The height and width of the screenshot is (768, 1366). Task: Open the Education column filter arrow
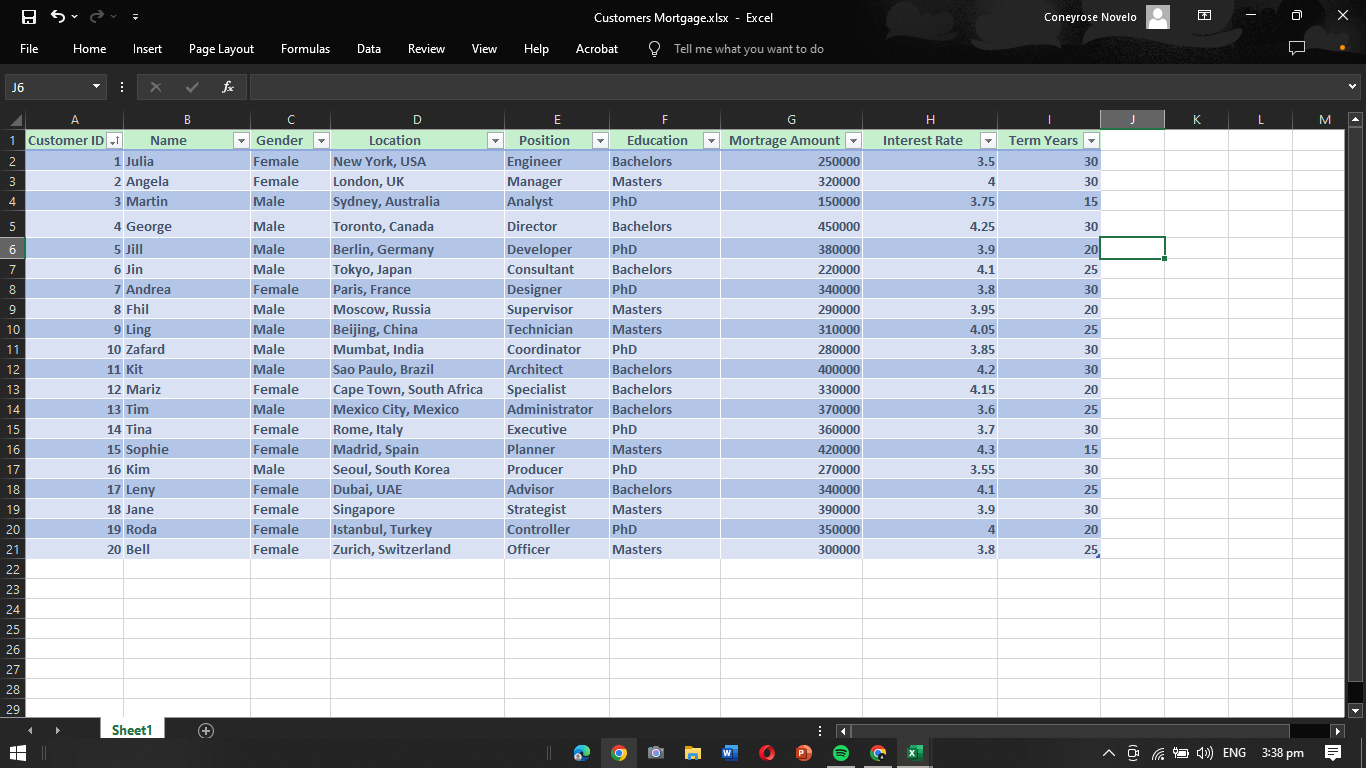(711, 141)
